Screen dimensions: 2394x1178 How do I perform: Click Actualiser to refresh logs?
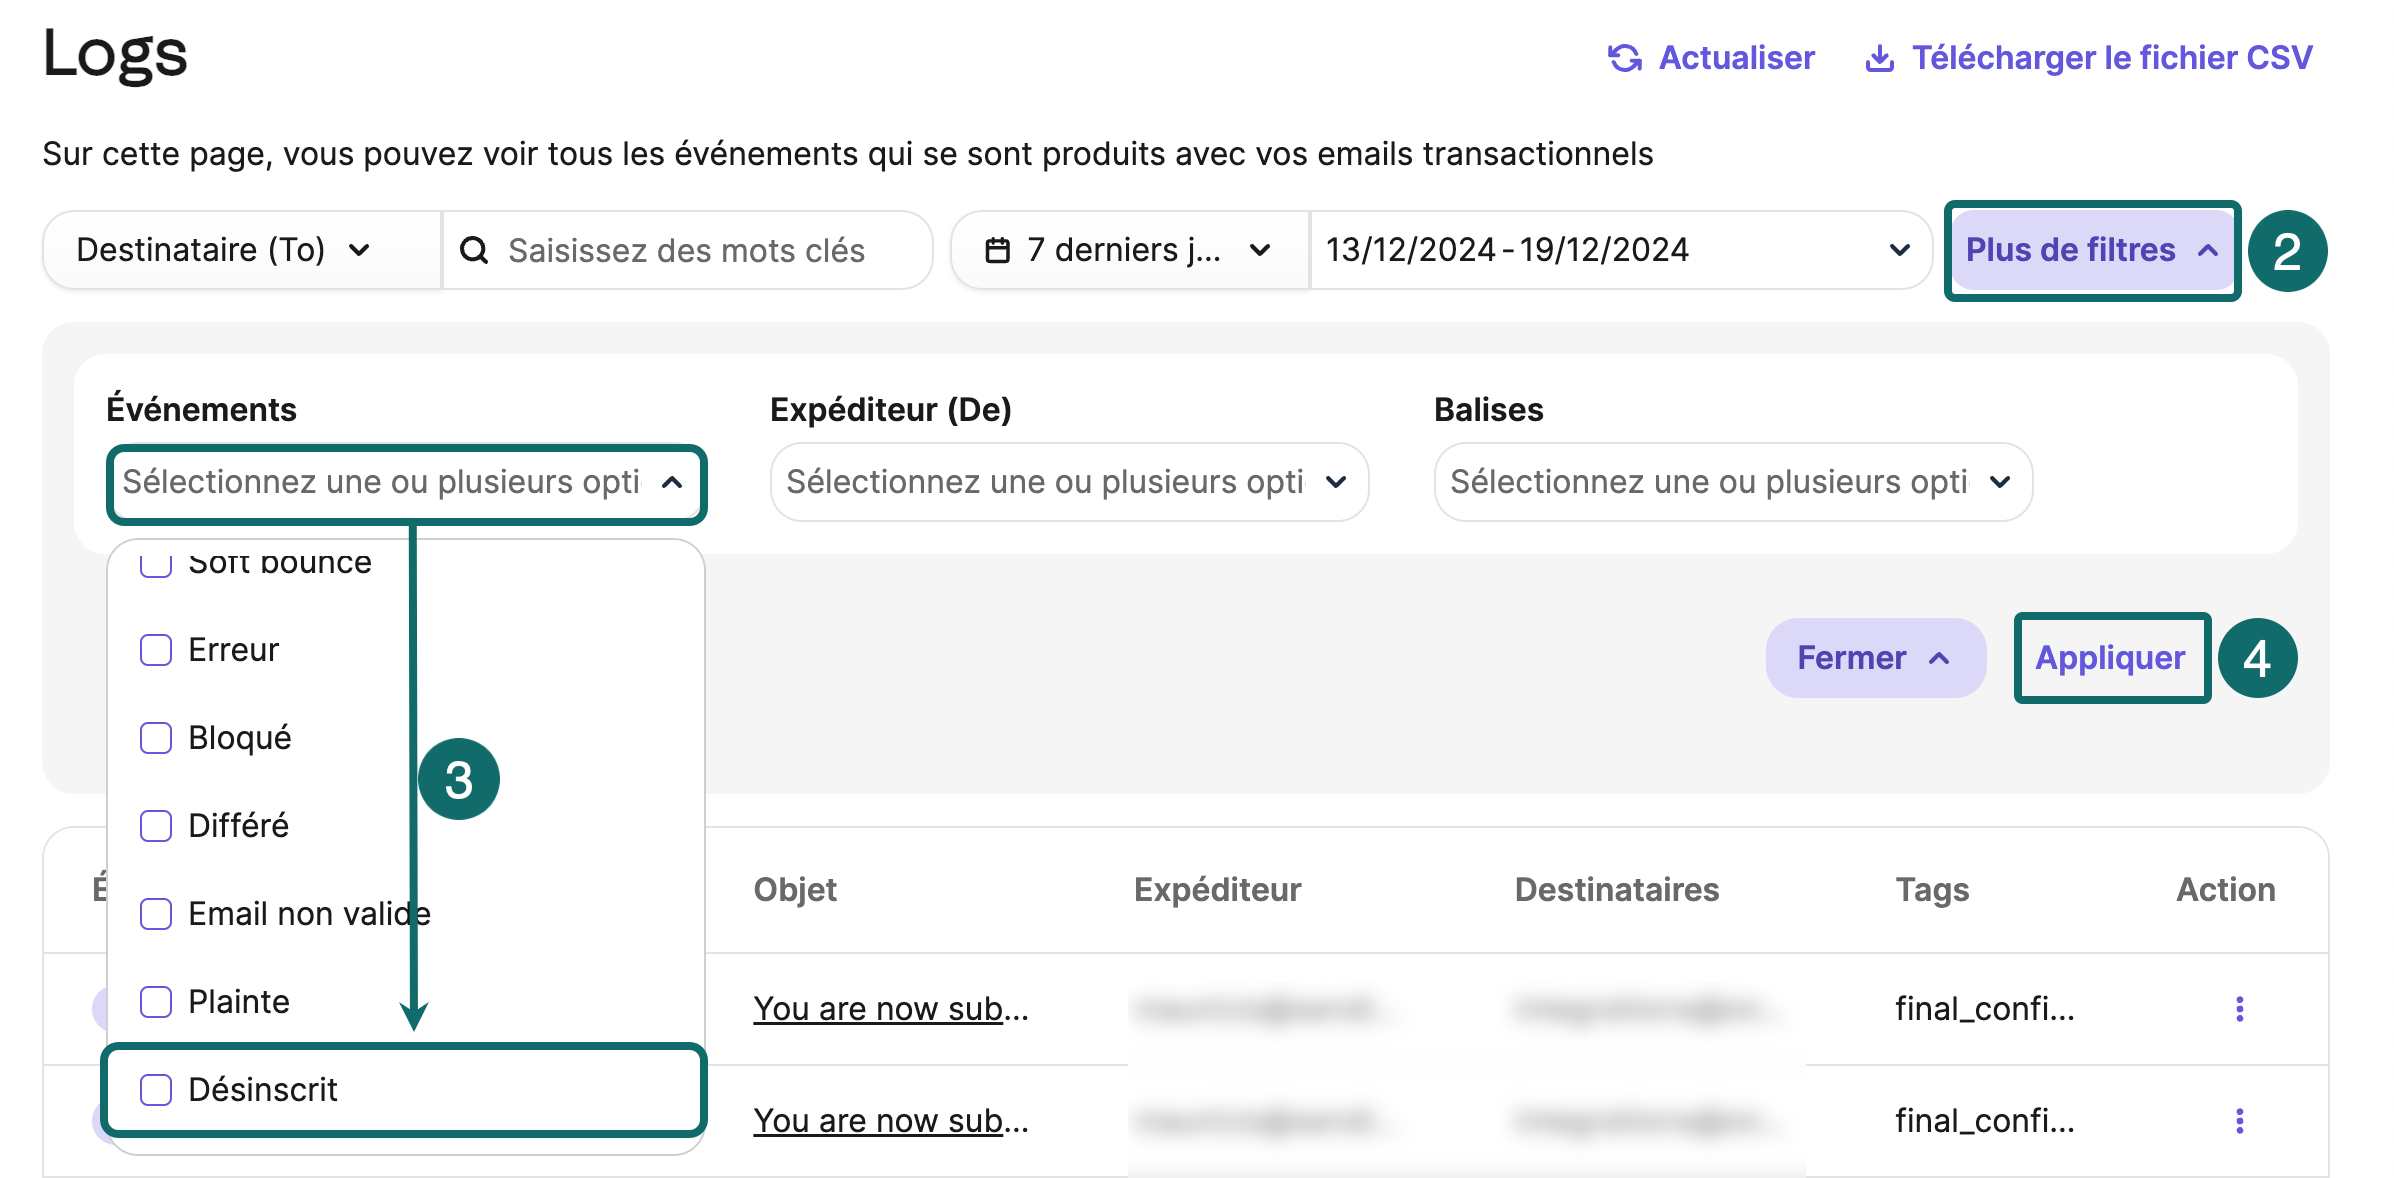click(x=1711, y=58)
